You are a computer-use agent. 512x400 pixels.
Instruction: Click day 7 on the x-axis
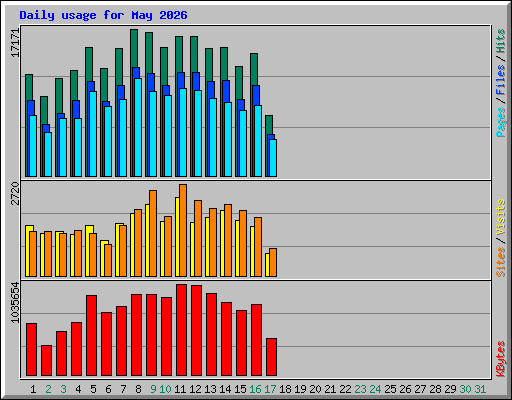123,389
